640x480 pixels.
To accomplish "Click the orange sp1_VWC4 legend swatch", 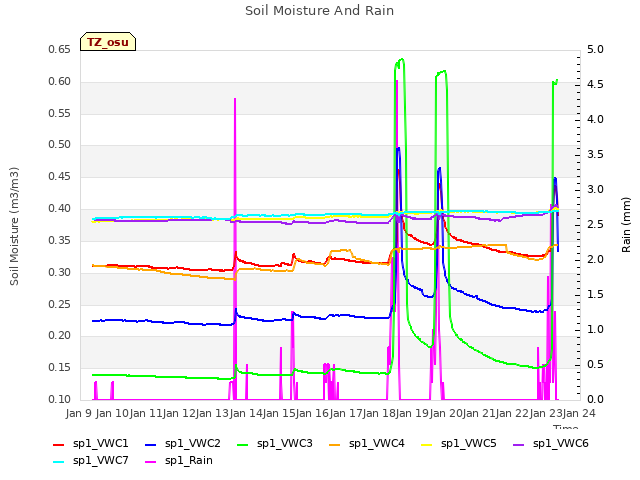I will [x=335, y=444].
